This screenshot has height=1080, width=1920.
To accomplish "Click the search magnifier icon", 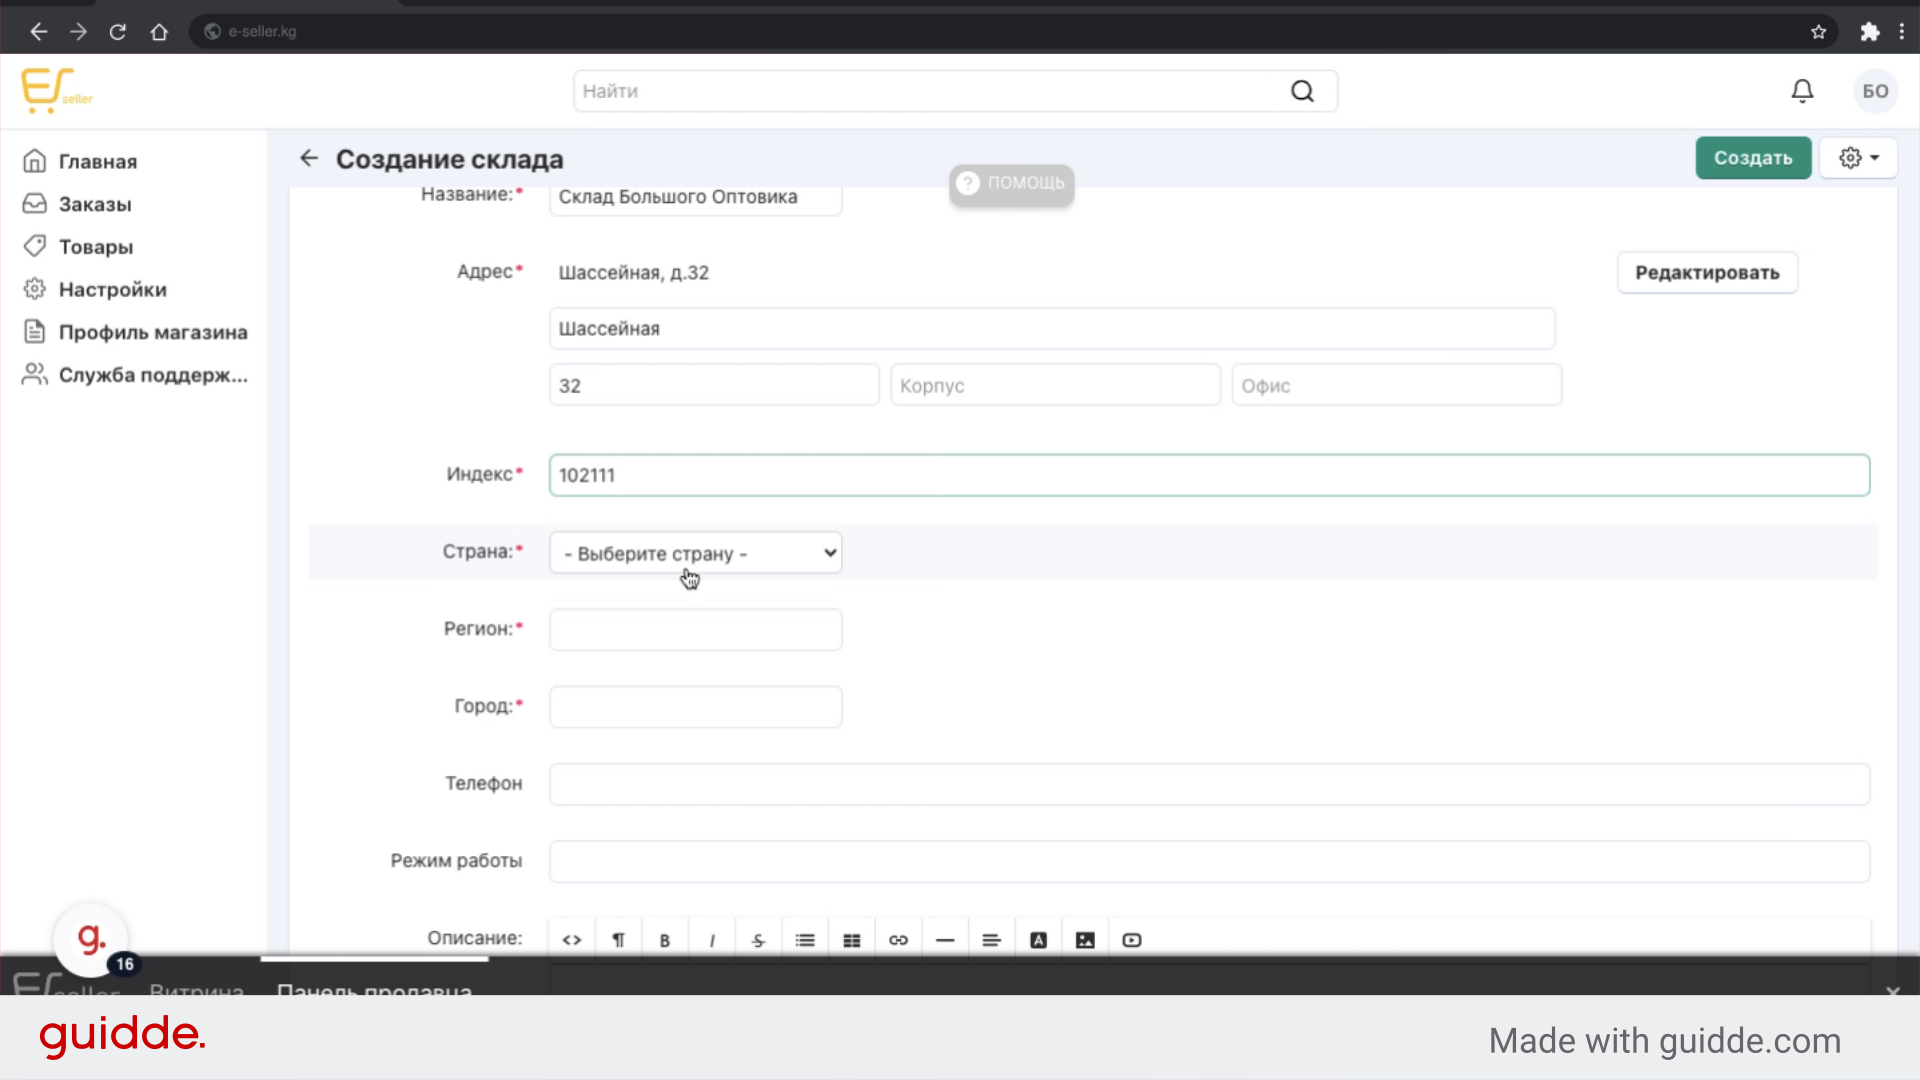I will click(x=1302, y=91).
